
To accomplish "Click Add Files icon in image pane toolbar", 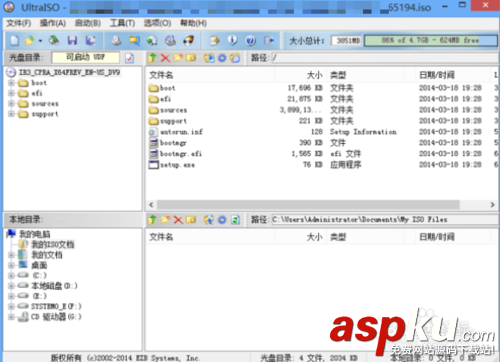I will click(x=209, y=58).
